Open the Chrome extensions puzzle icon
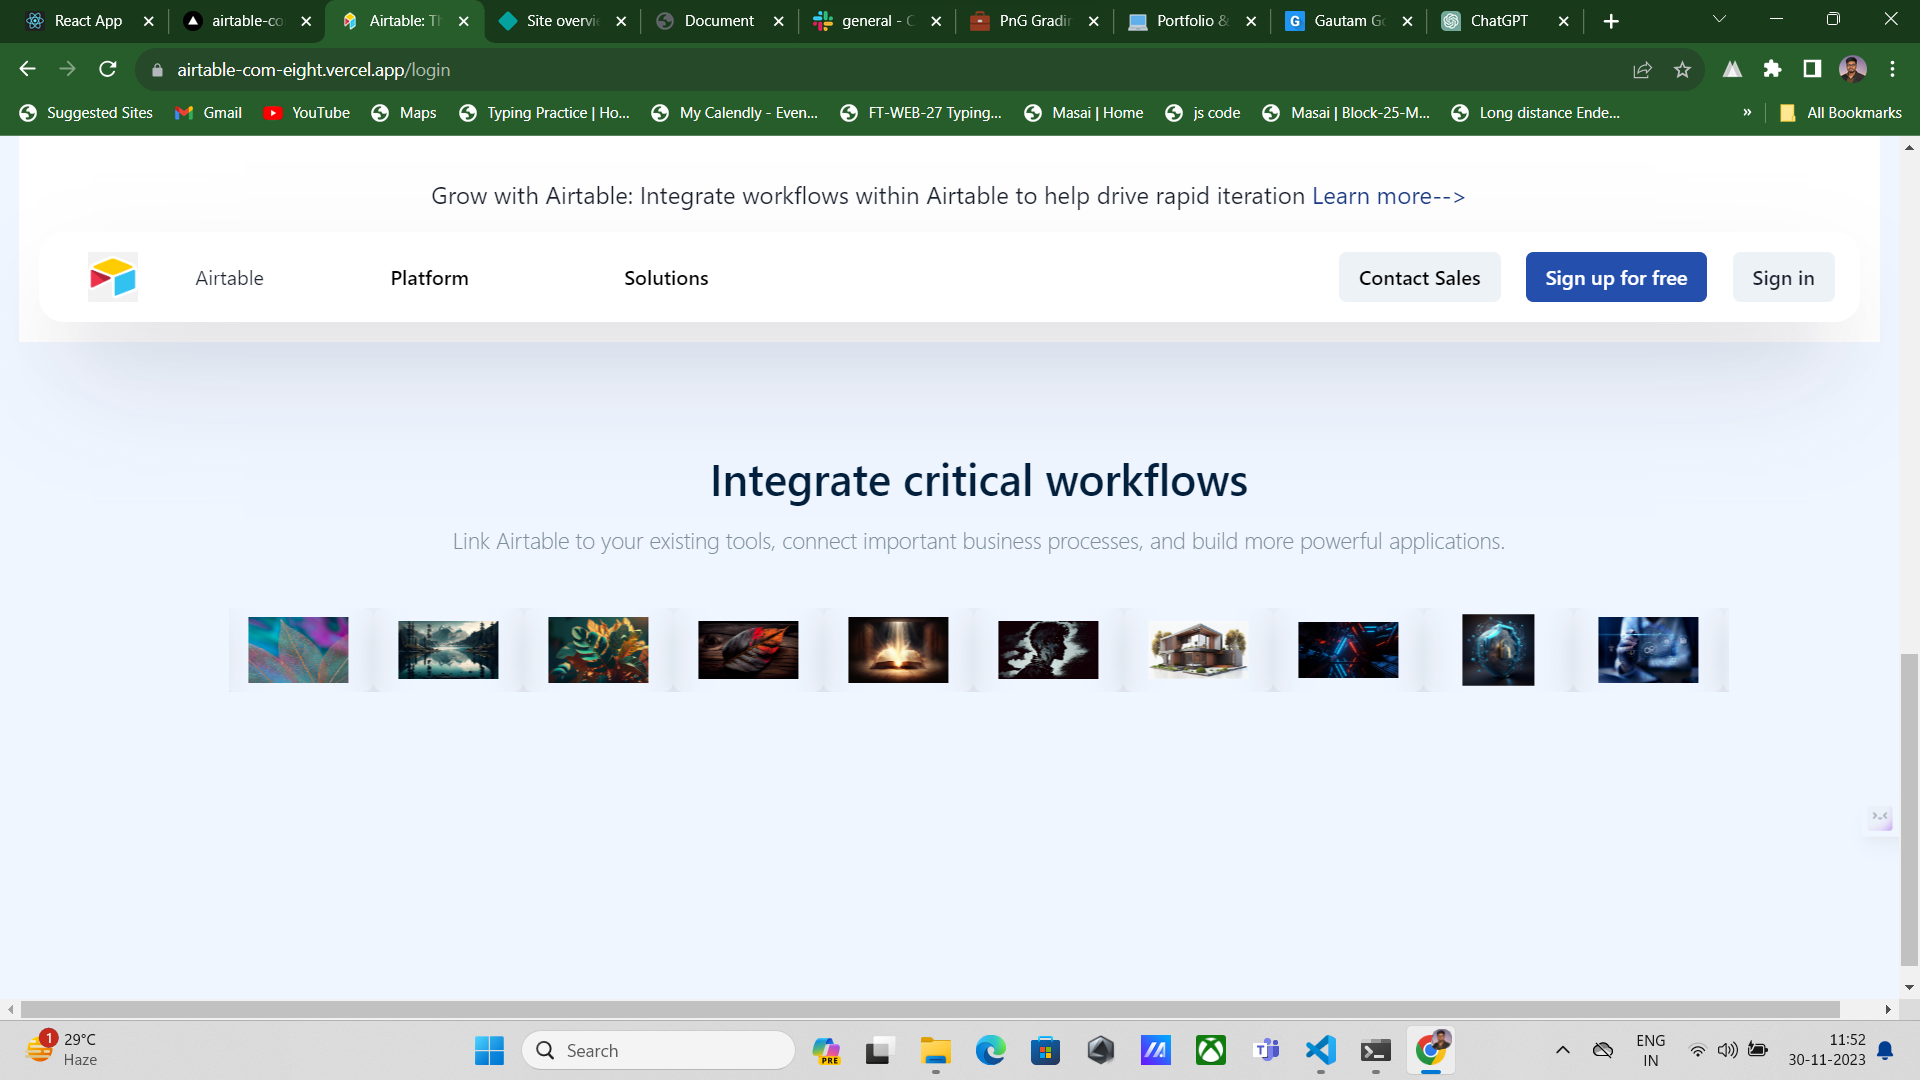Viewport: 1920px width, 1080px height. [x=1772, y=69]
